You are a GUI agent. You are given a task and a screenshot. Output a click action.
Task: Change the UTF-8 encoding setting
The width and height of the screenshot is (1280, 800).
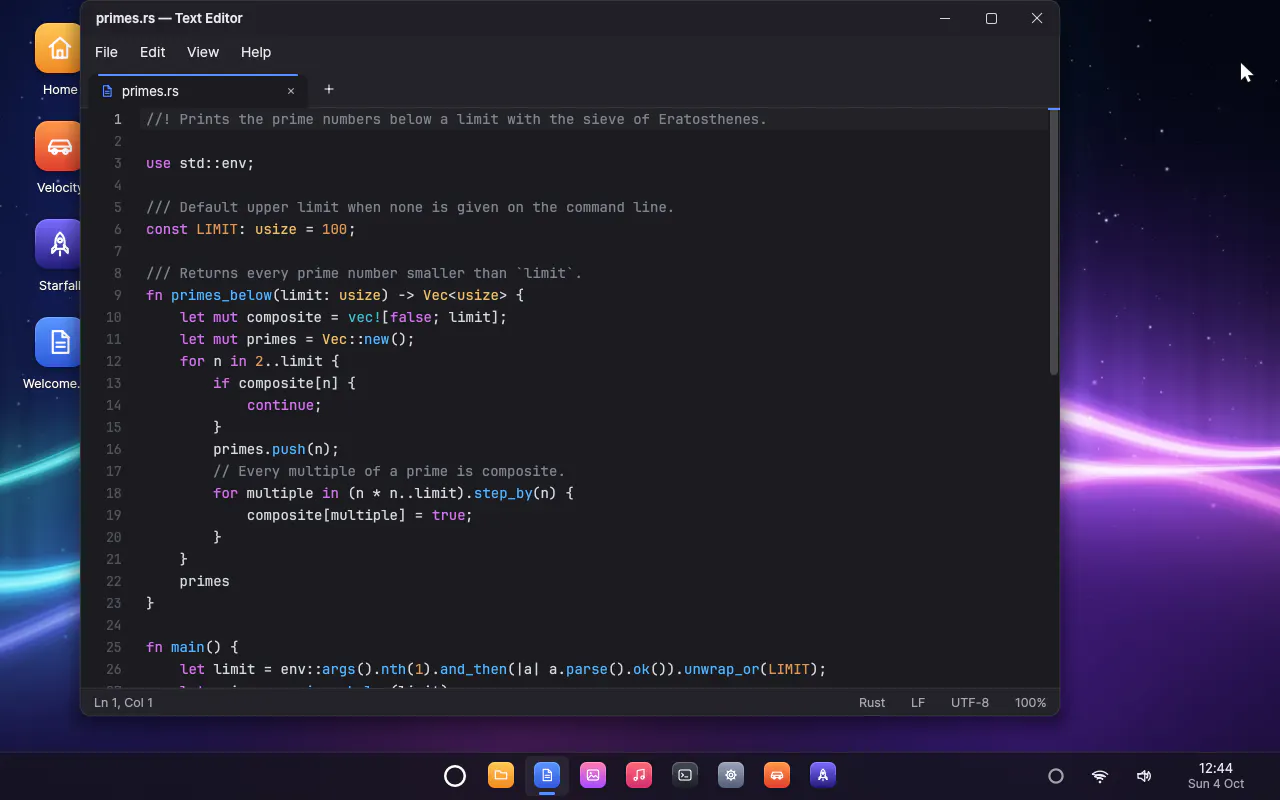click(x=970, y=703)
